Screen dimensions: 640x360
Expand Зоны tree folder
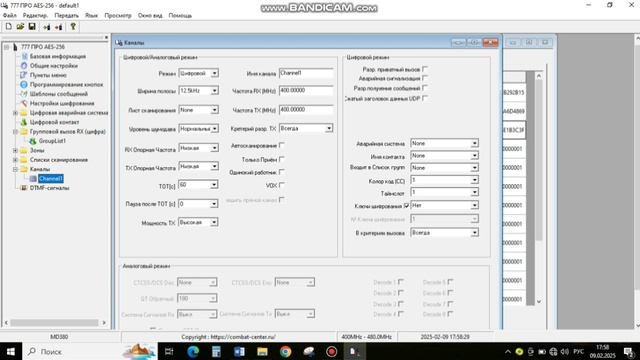(15, 150)
